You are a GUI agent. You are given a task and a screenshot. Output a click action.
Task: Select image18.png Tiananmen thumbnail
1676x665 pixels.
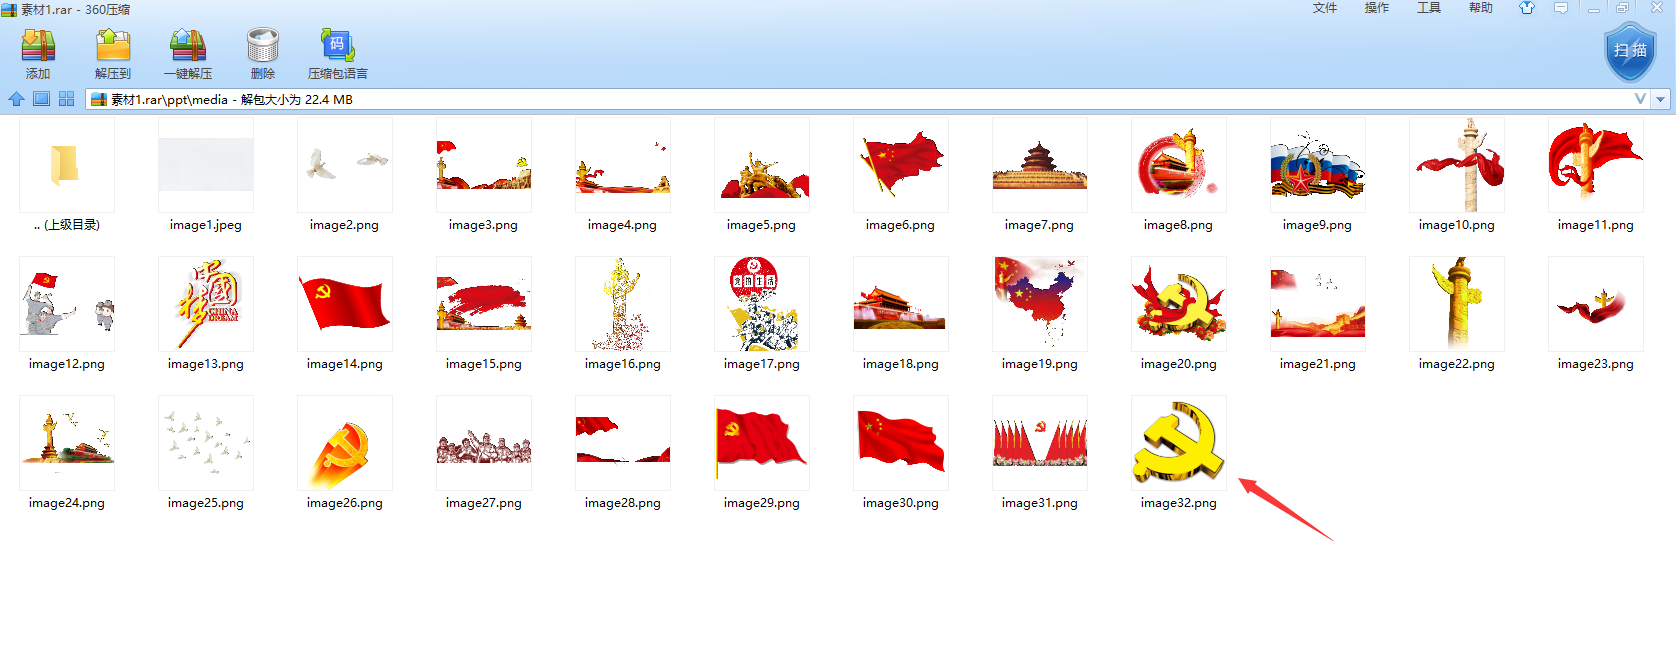tap(901, 304)
